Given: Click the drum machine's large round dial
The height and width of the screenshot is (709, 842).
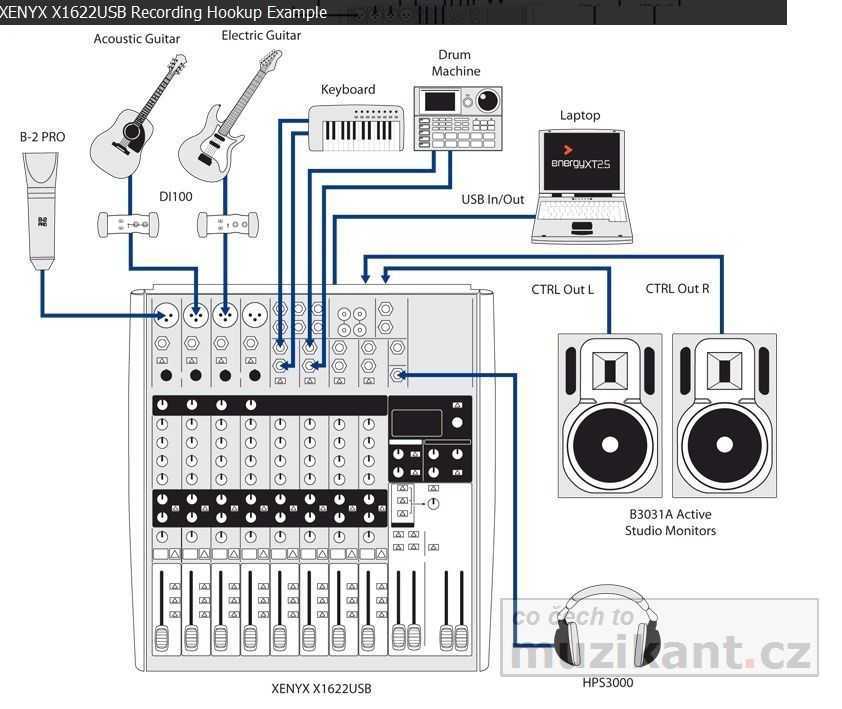Looking at the screenshot, I should 488,100.
